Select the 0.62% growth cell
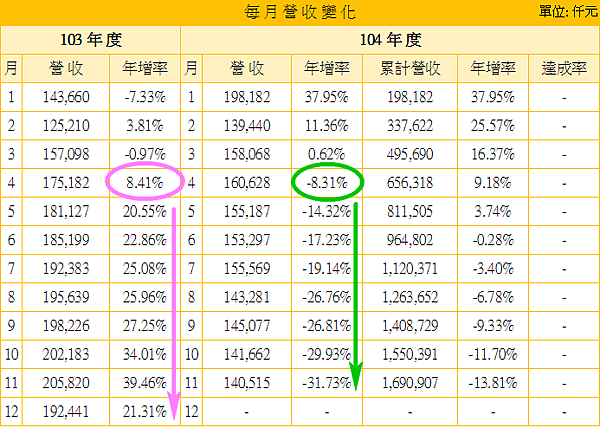 326,154
